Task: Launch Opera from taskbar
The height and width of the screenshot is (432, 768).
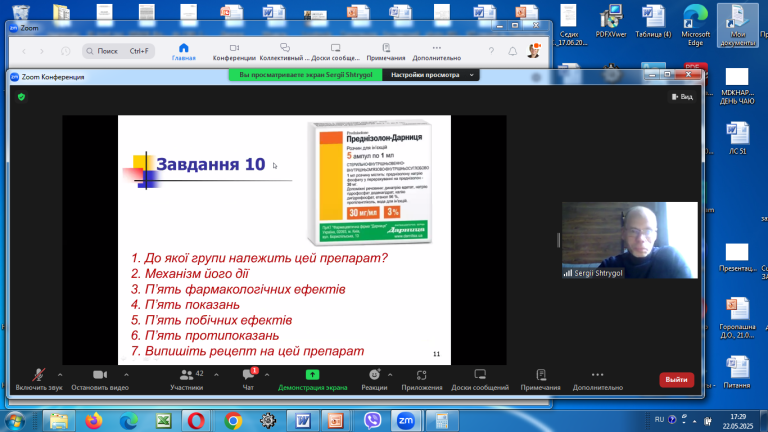Action: click(x=196, y=421)
